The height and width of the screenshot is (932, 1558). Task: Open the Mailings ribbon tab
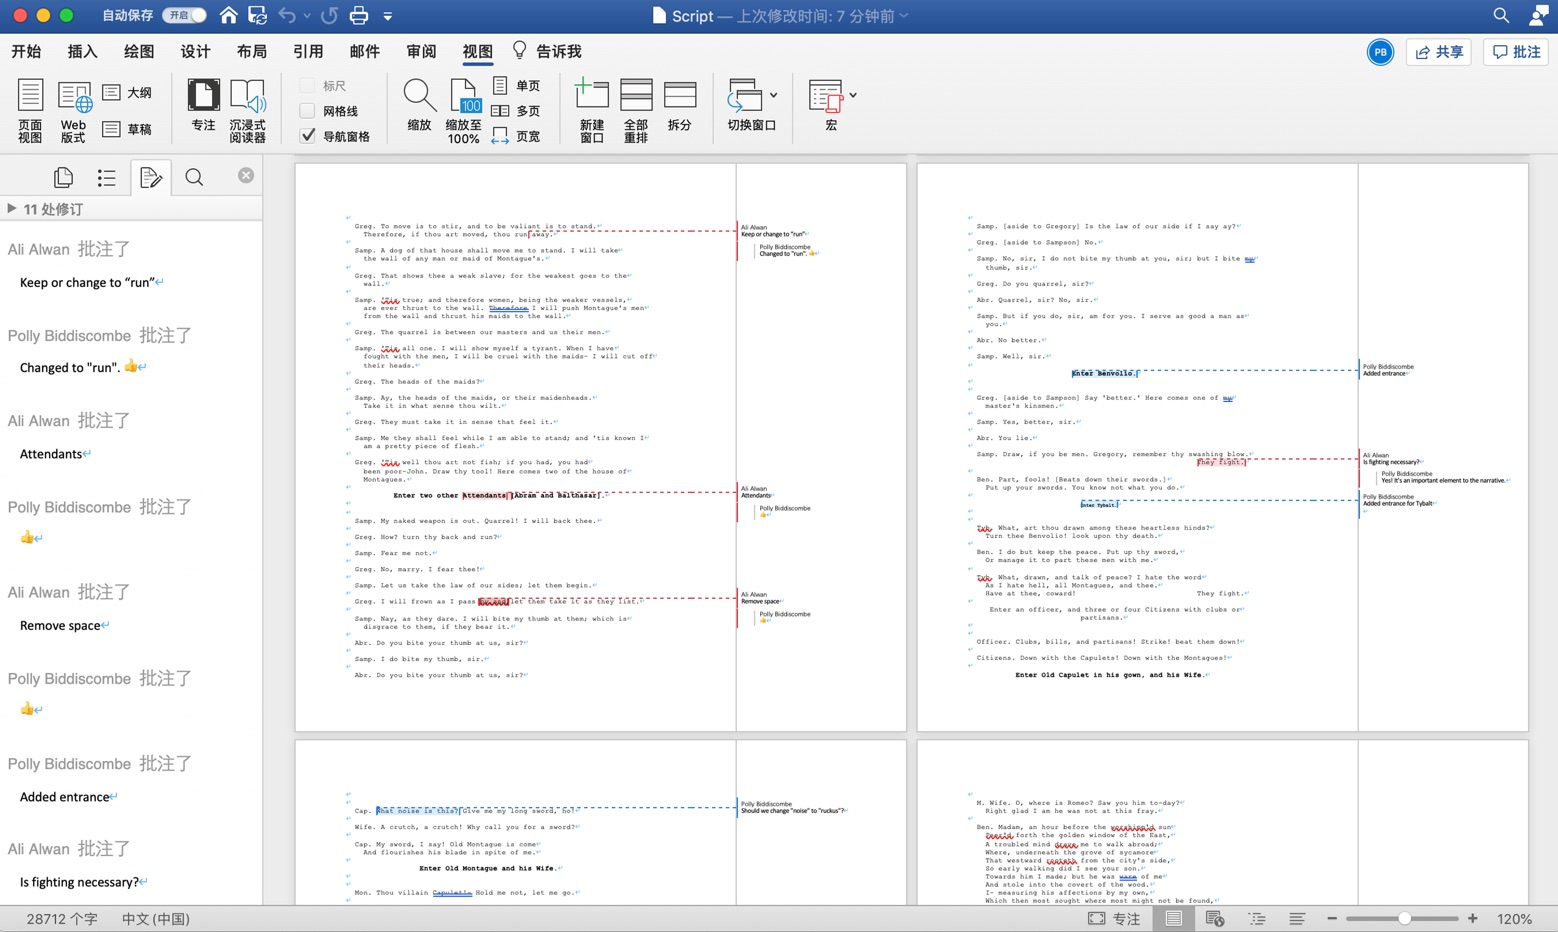[365, 51]
